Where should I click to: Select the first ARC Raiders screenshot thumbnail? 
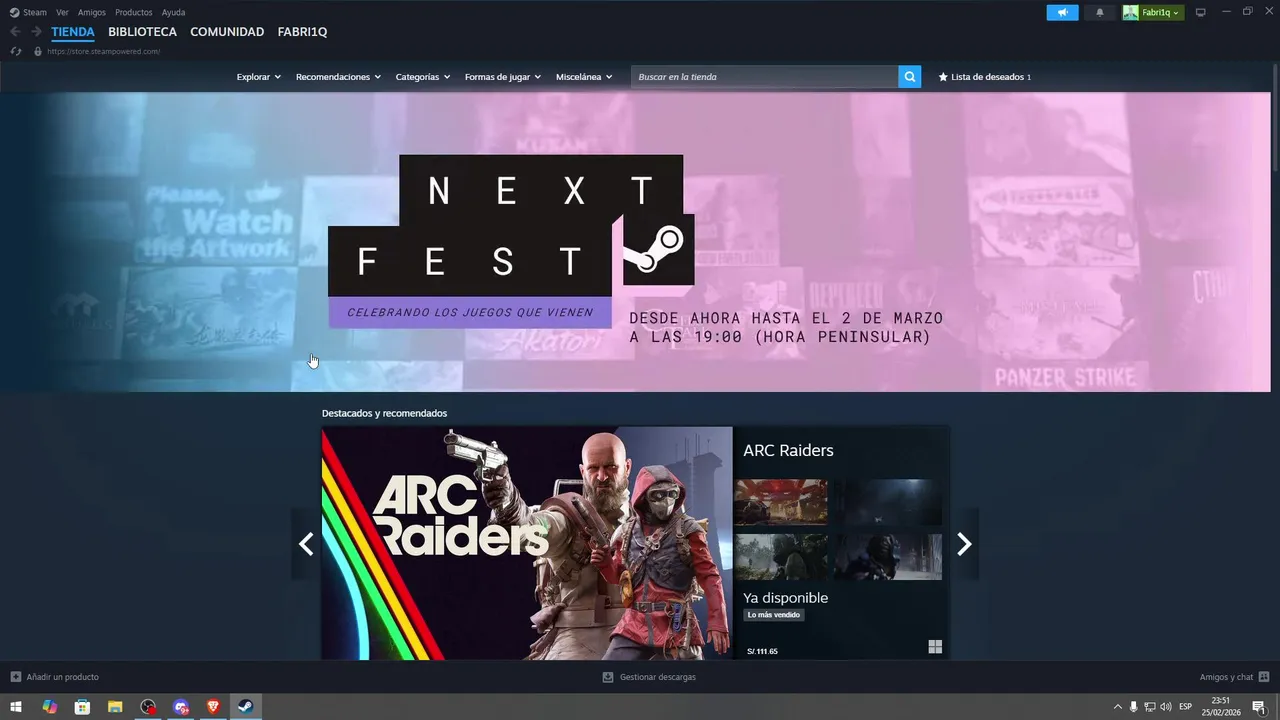tap(781, 502)
